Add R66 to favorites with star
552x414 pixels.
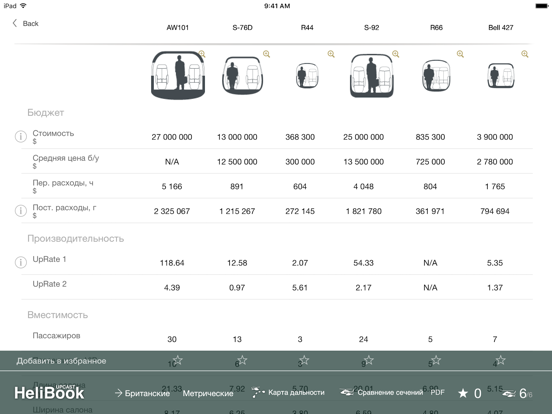click(x=436, y=360)
